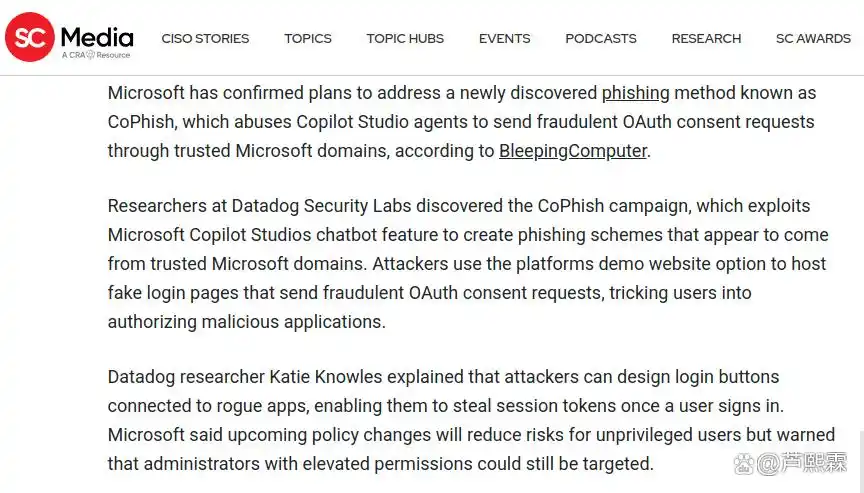Open the CISO Stories menu
The width and height of the screenshot is (864, 493).
205,39
